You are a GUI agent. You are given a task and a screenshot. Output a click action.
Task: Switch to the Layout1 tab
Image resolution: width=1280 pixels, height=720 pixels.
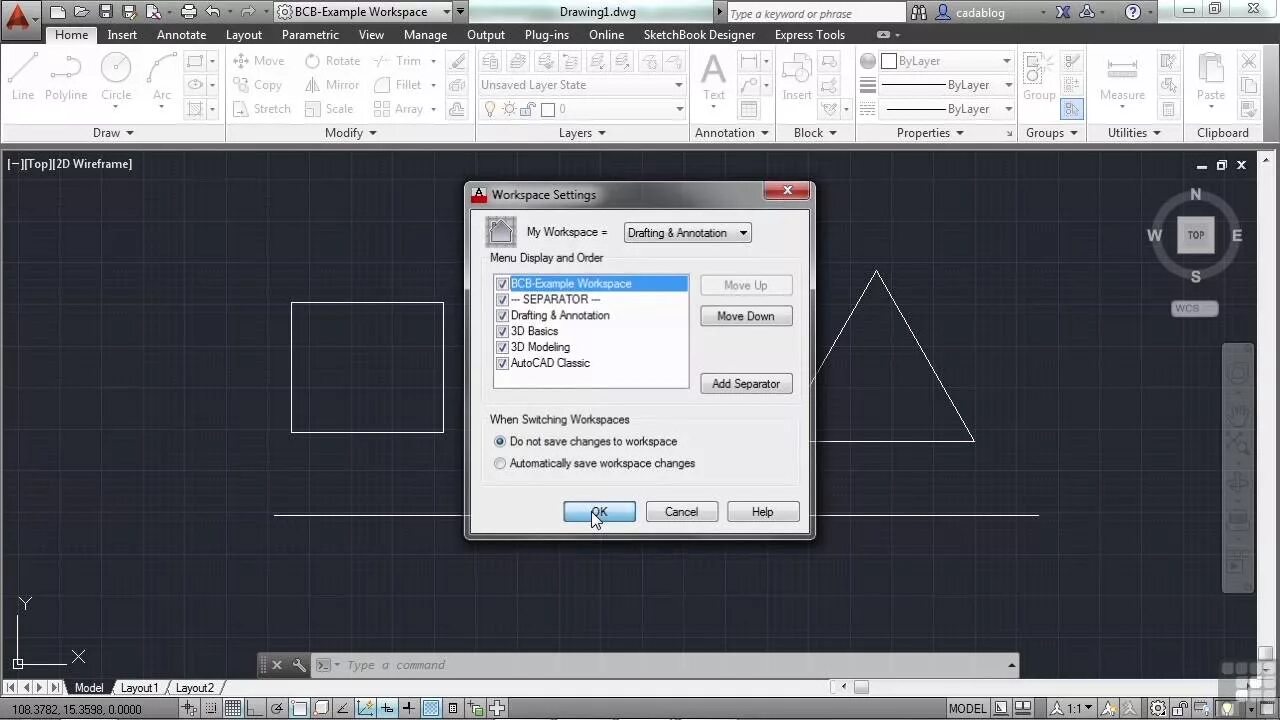140,688
